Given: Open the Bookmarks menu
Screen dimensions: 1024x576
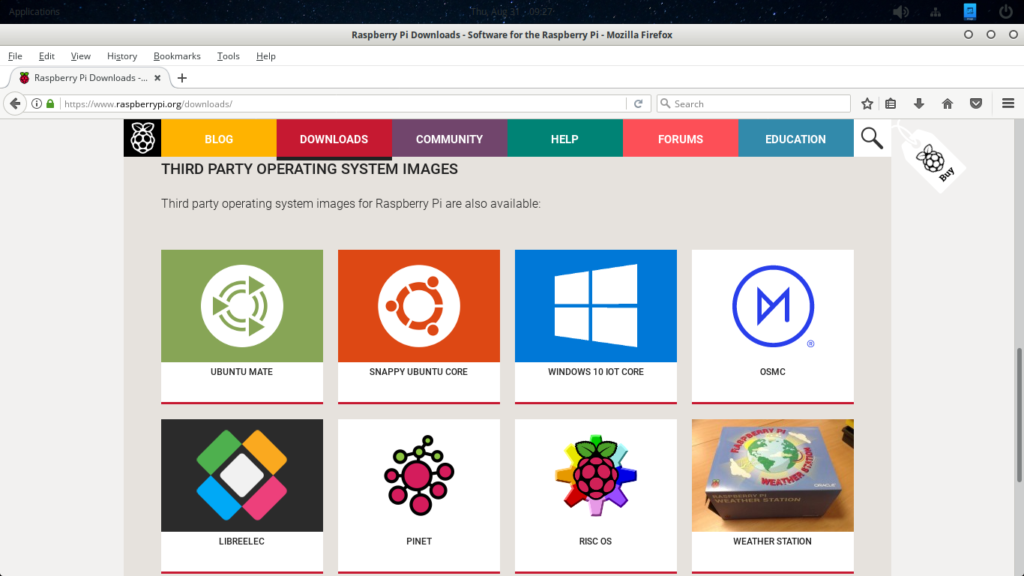Looking at the screenshot, I should pos(177,56).
